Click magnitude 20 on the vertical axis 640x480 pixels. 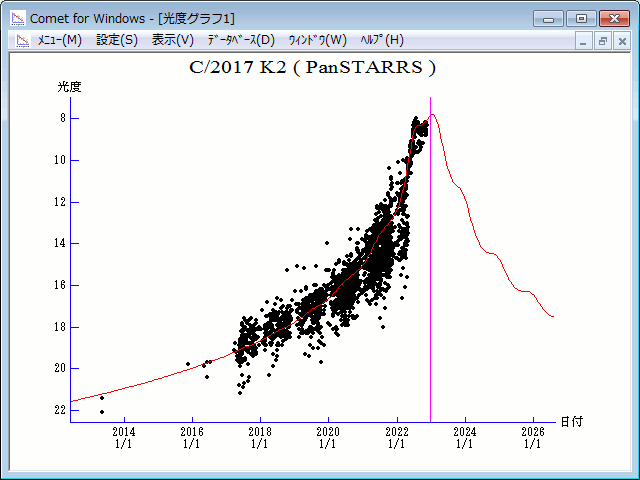[x=60, y=368]
